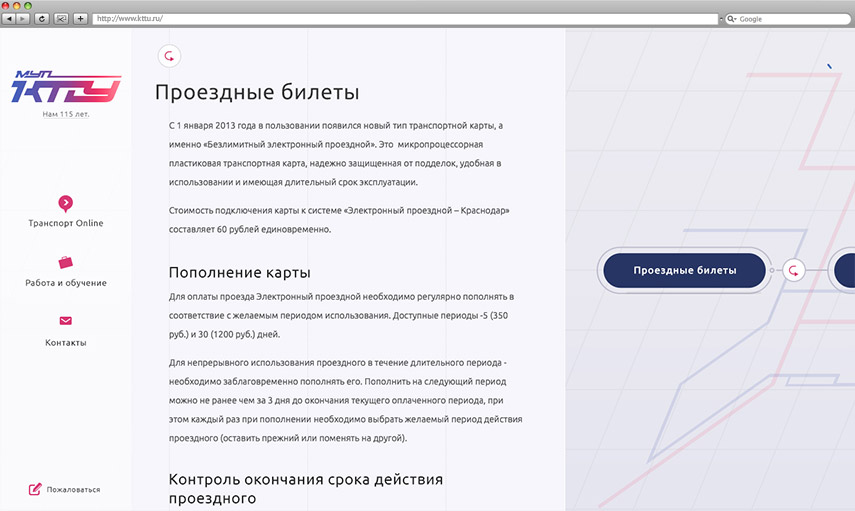Click the add bookmark plus button

[x=81, y=19]
